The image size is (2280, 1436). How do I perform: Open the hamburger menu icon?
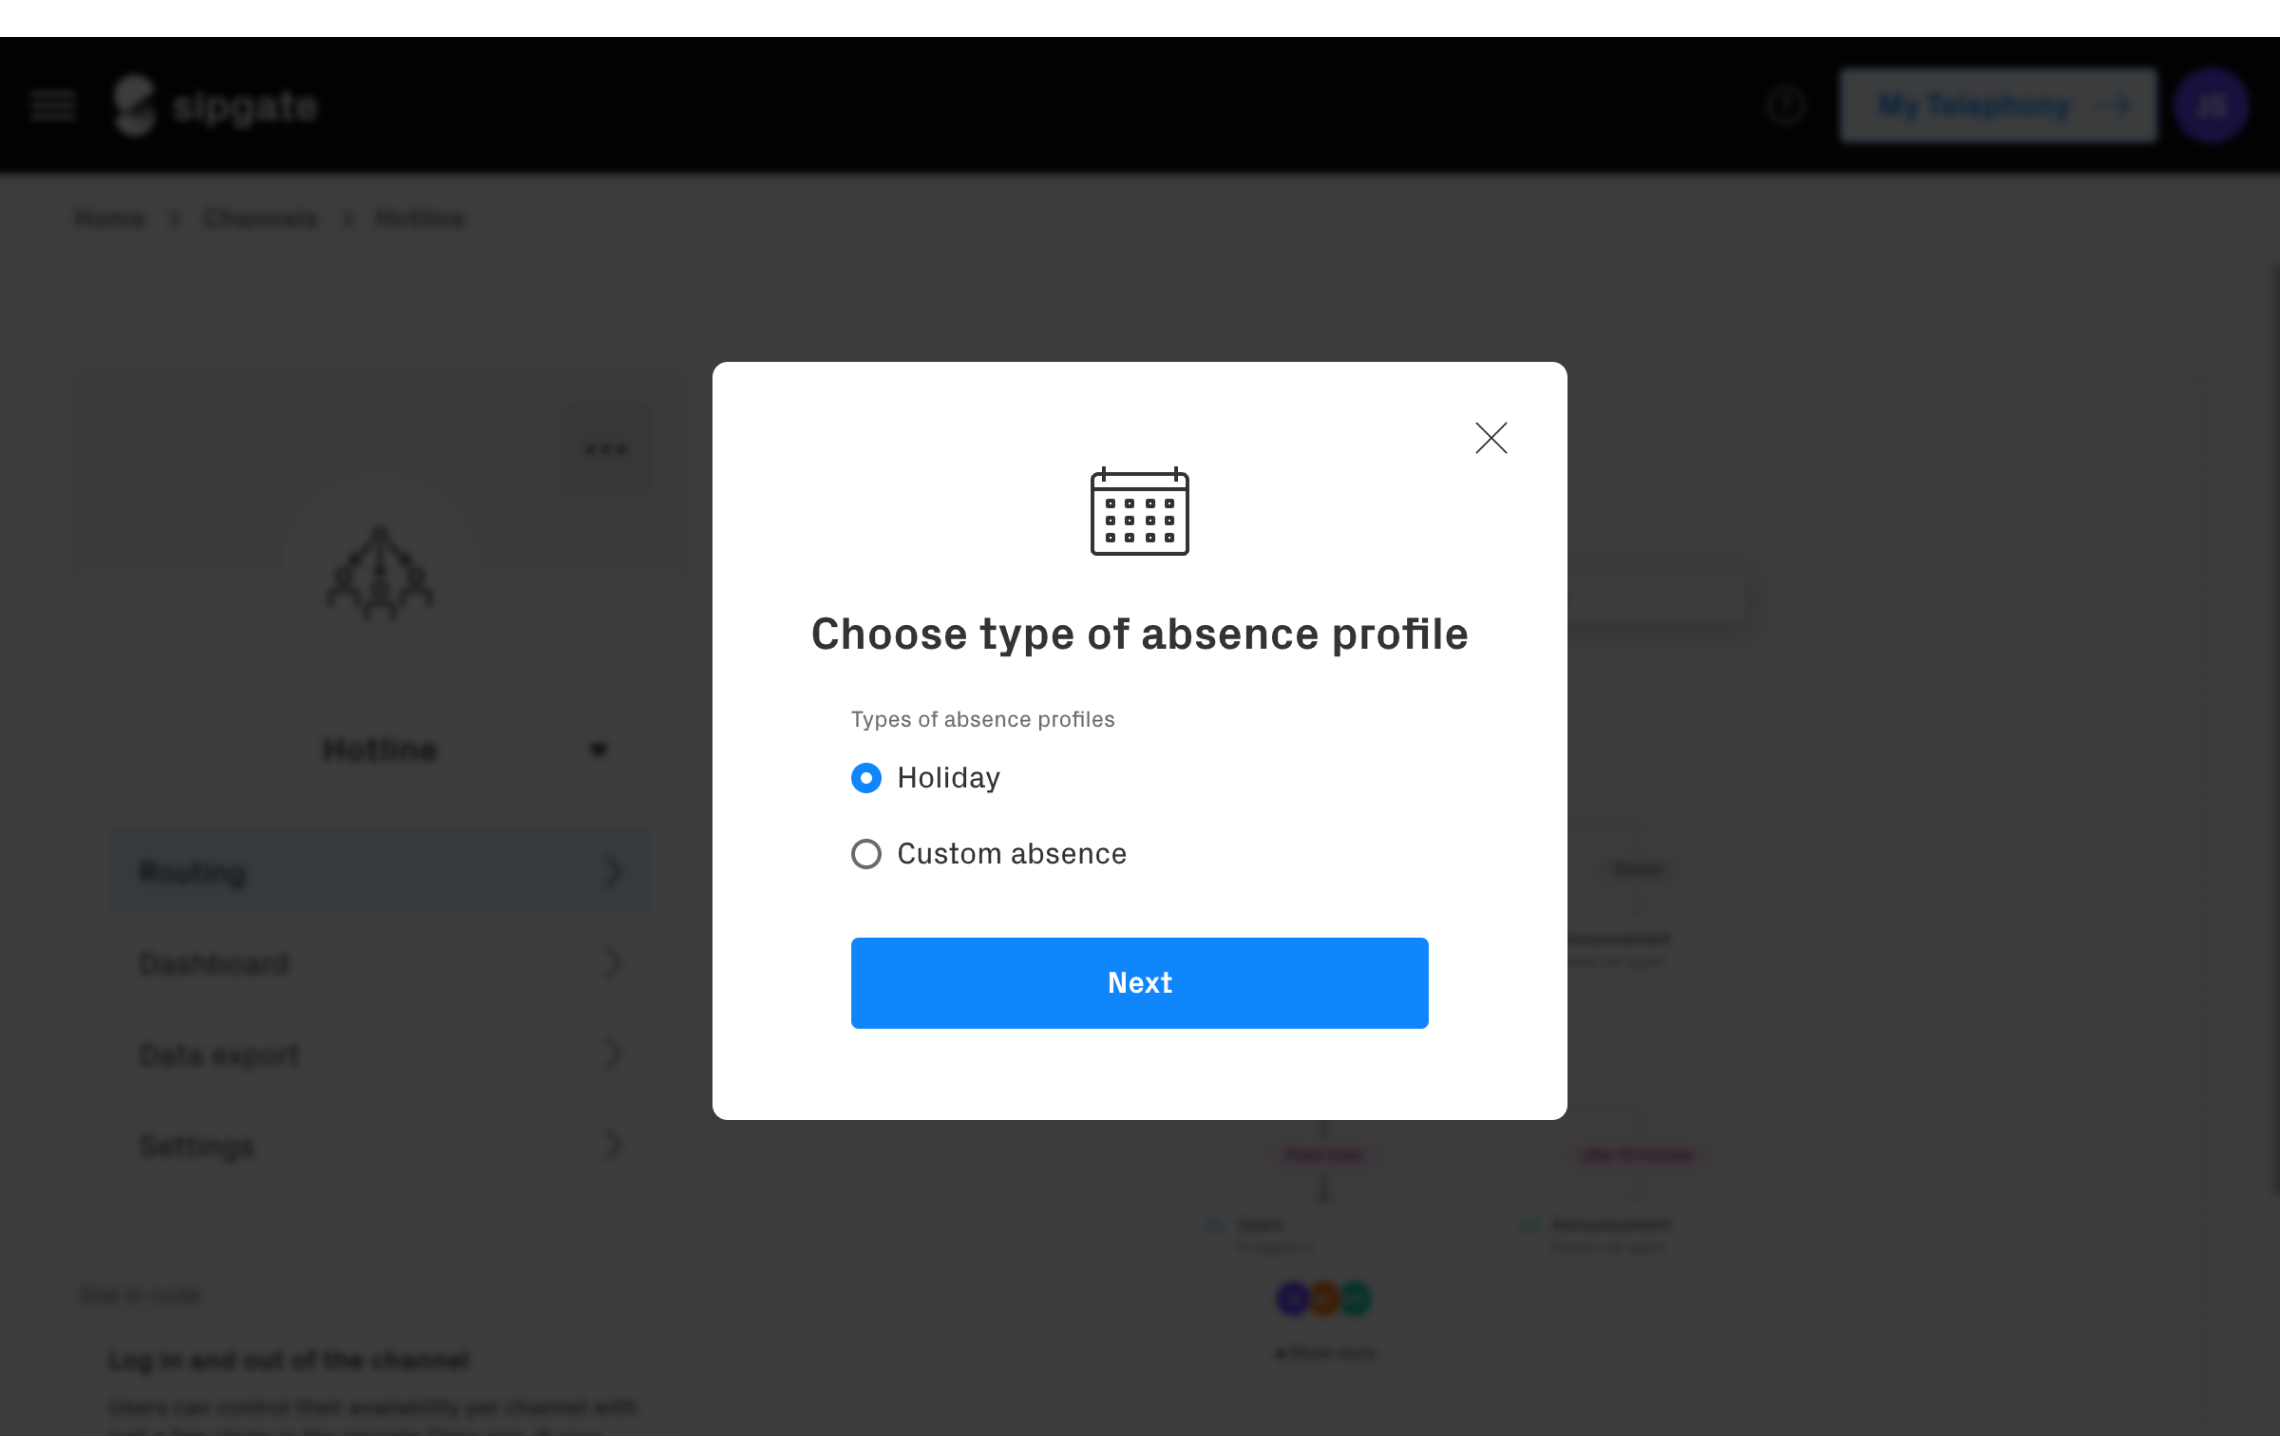53,105
